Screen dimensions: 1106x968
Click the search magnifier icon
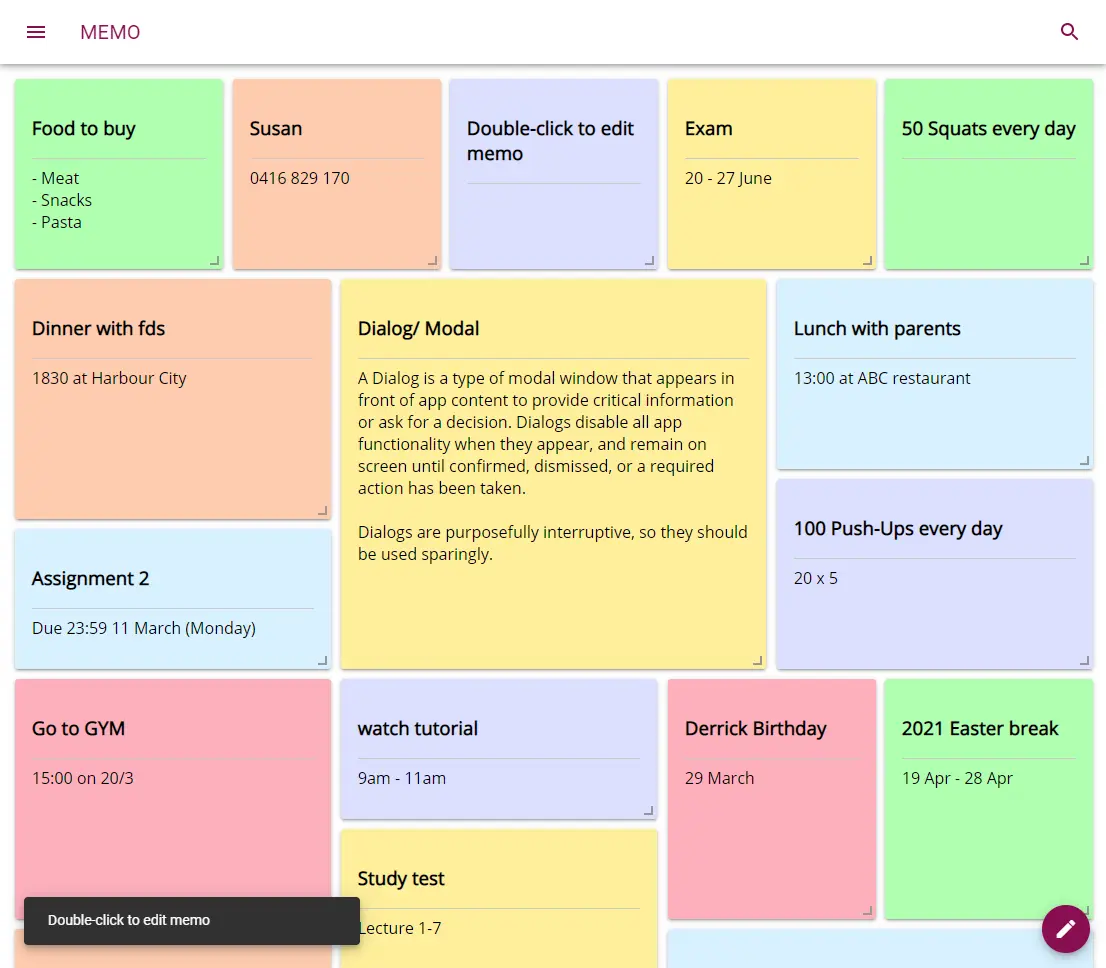[x=1069, y=32]
